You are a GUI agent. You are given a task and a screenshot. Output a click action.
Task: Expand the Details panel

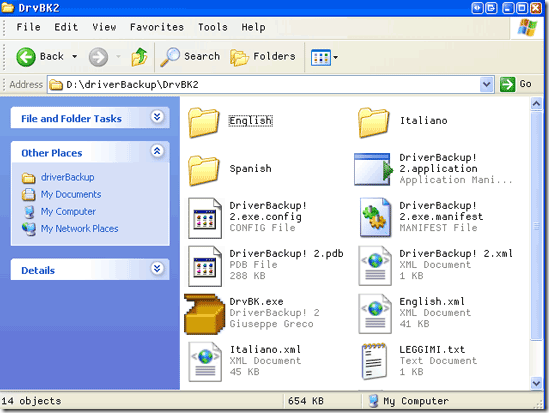point(157,268)
